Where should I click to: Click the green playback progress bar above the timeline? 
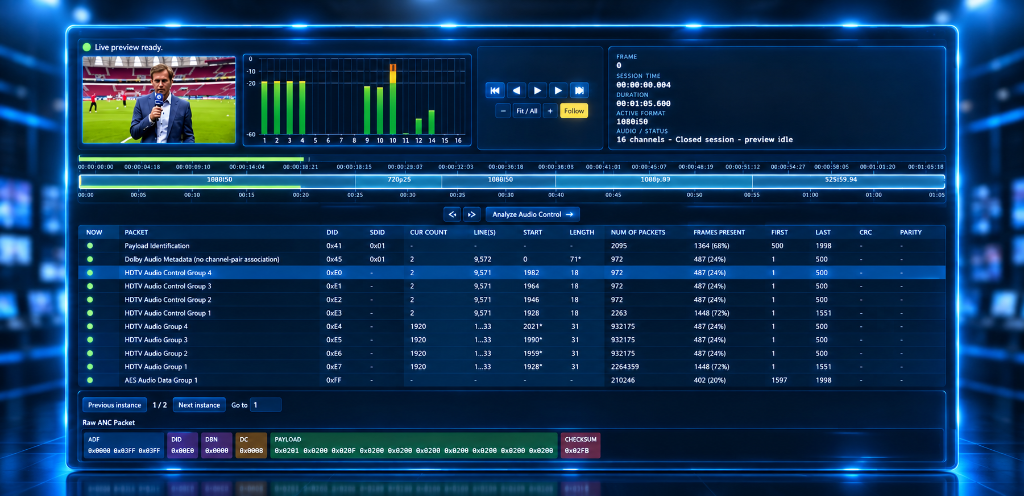point(191,159)
